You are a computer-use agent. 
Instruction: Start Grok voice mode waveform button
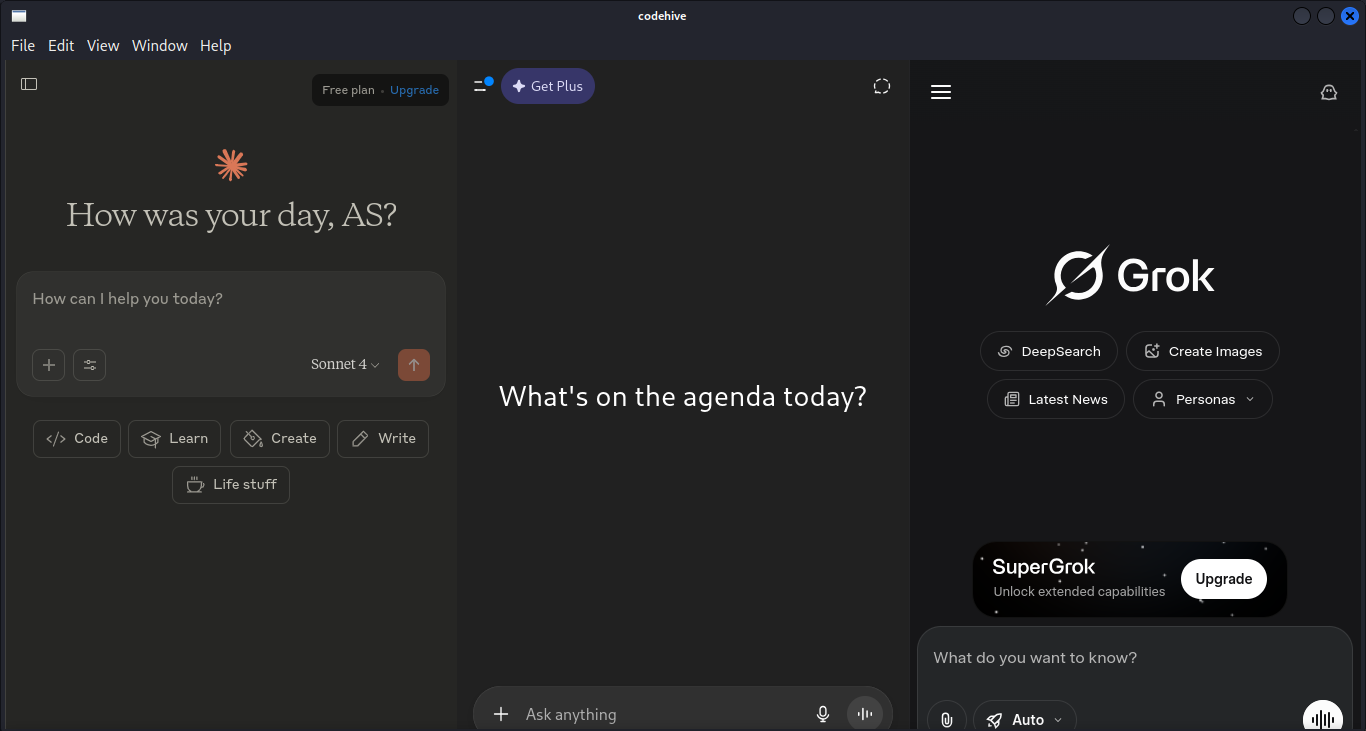coord(1323,717)
